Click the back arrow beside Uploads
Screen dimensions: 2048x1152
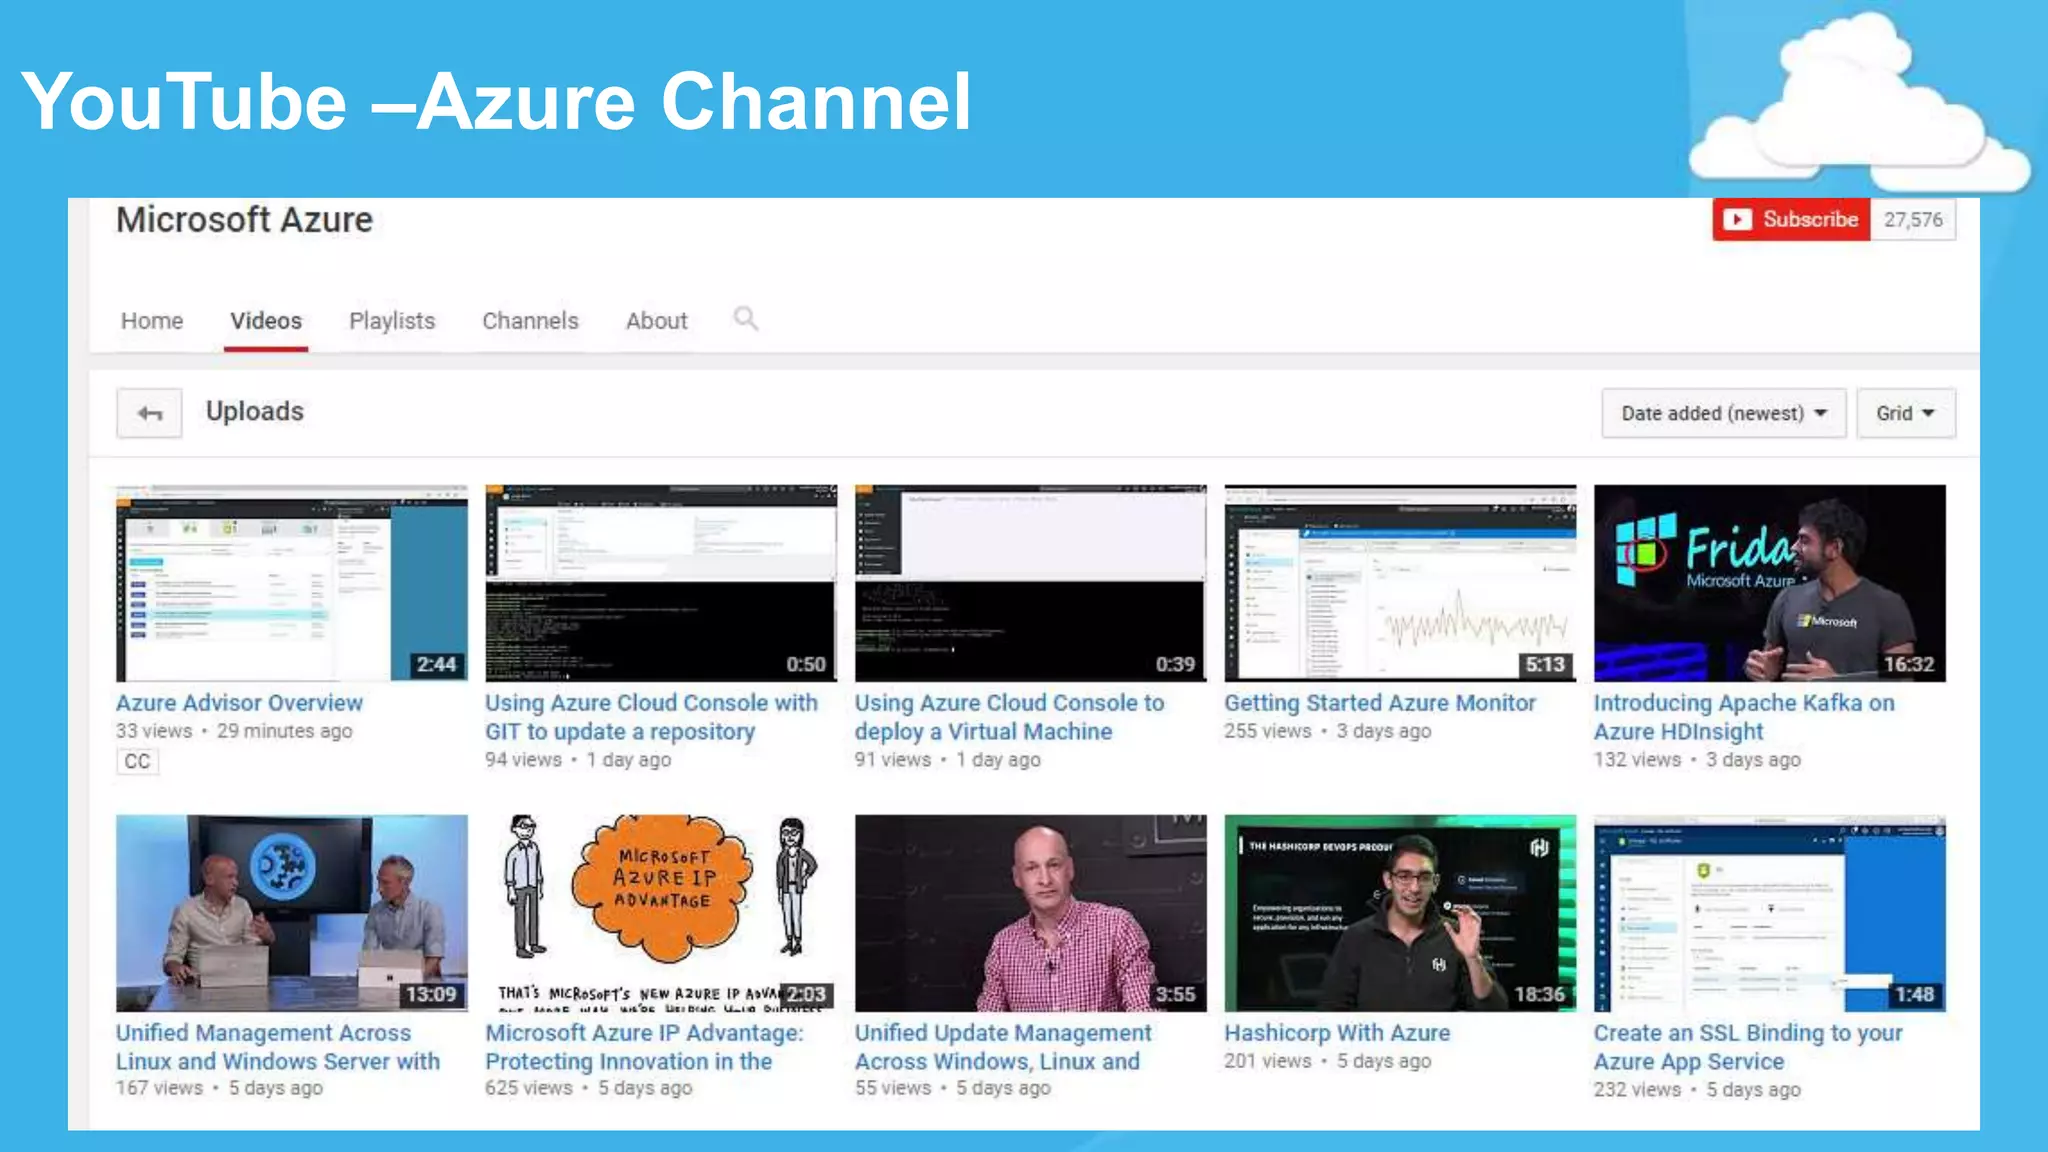tap(149, 413)
